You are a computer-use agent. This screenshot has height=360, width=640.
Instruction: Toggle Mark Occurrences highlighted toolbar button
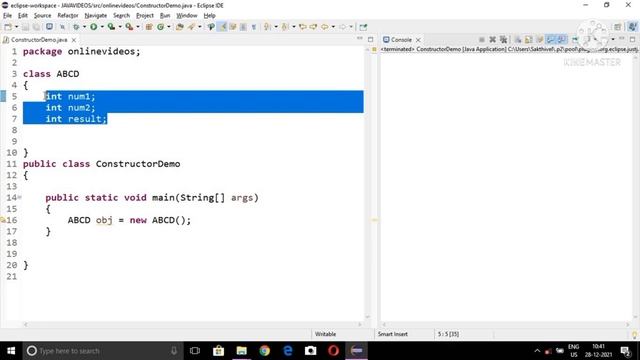[x=222, y=27]
